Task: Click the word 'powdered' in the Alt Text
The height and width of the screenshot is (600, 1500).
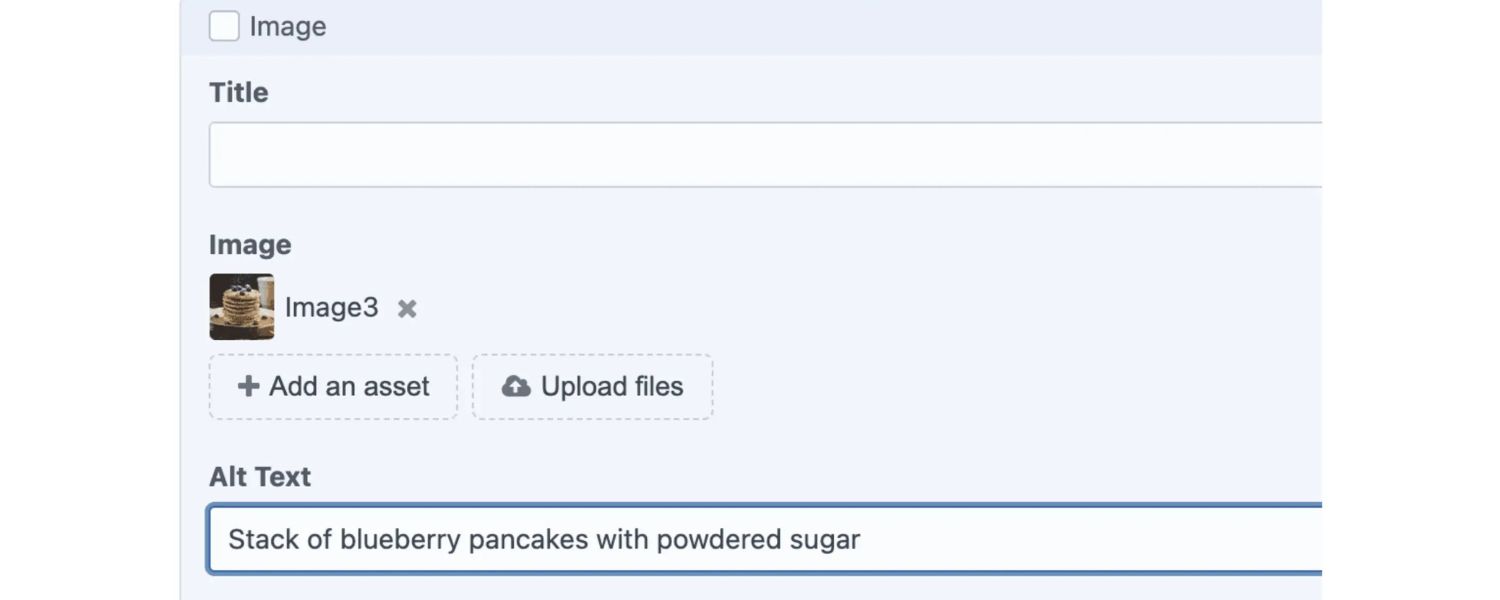Action: [x=712, y=540]
